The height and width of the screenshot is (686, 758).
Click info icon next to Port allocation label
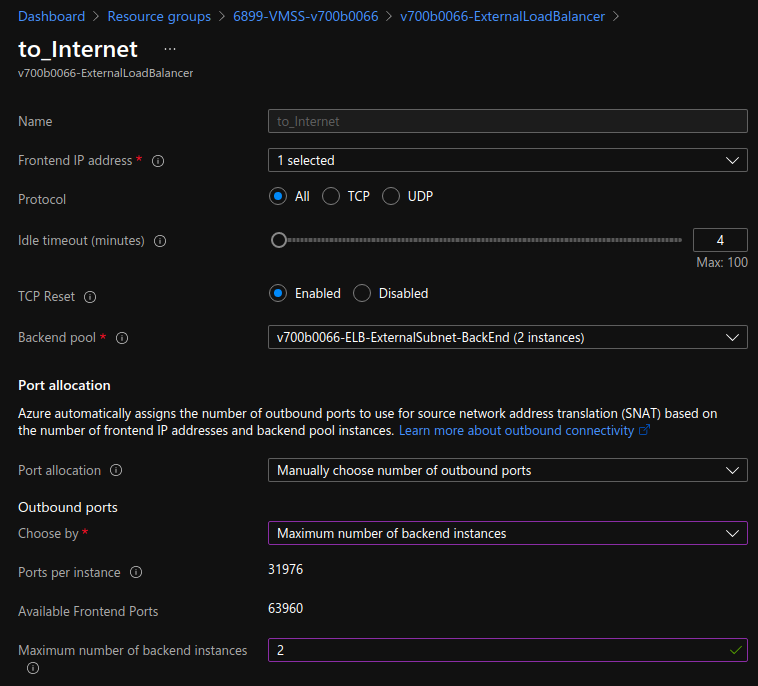(116, 471)
